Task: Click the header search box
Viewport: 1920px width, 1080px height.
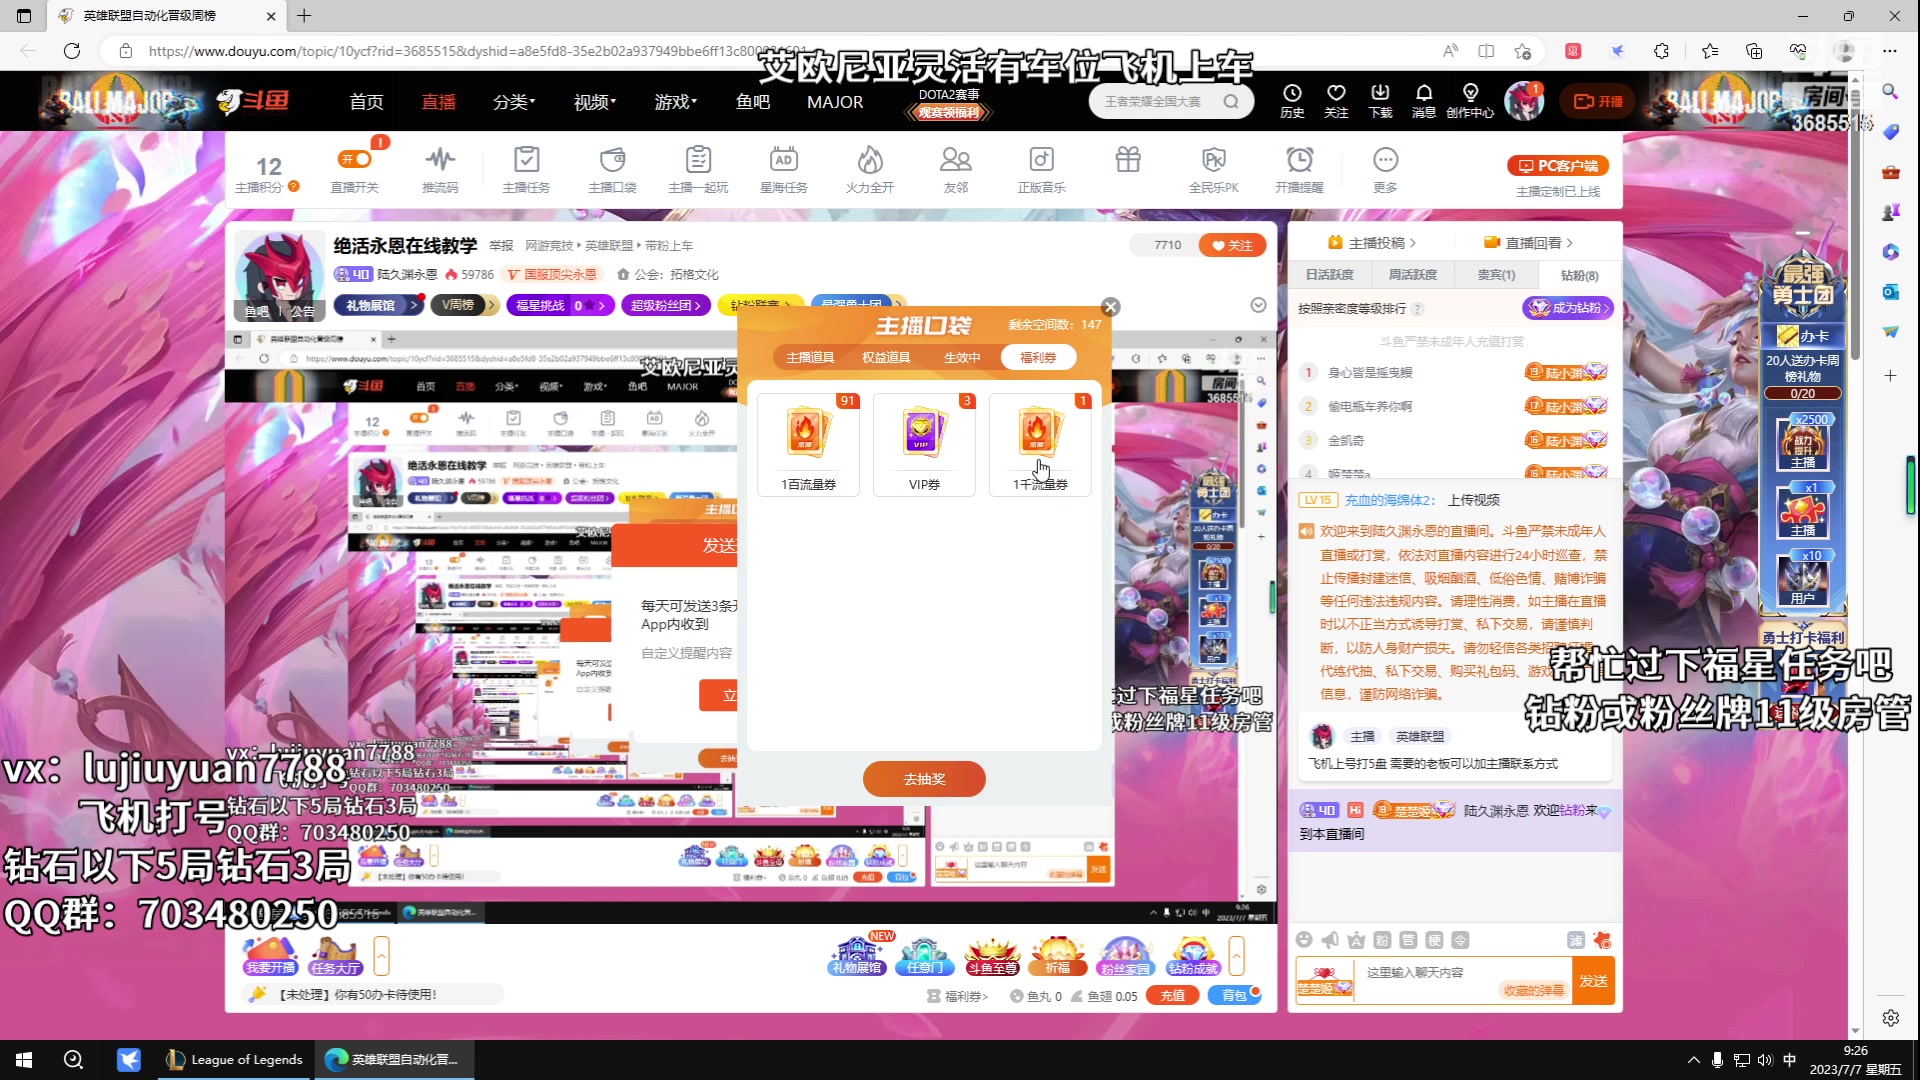Action: coord(1170,101)
